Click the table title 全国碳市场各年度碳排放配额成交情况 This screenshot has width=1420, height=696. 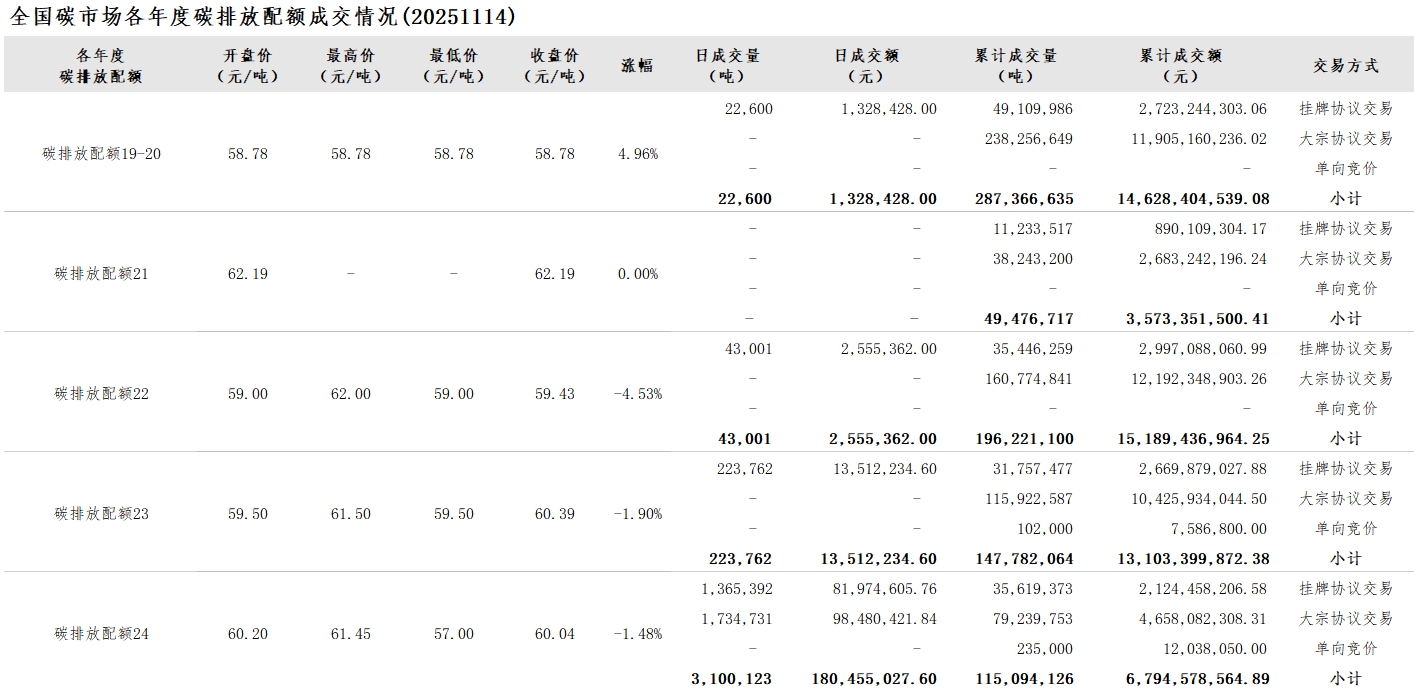pyautogui.click(x=263, y=16)
